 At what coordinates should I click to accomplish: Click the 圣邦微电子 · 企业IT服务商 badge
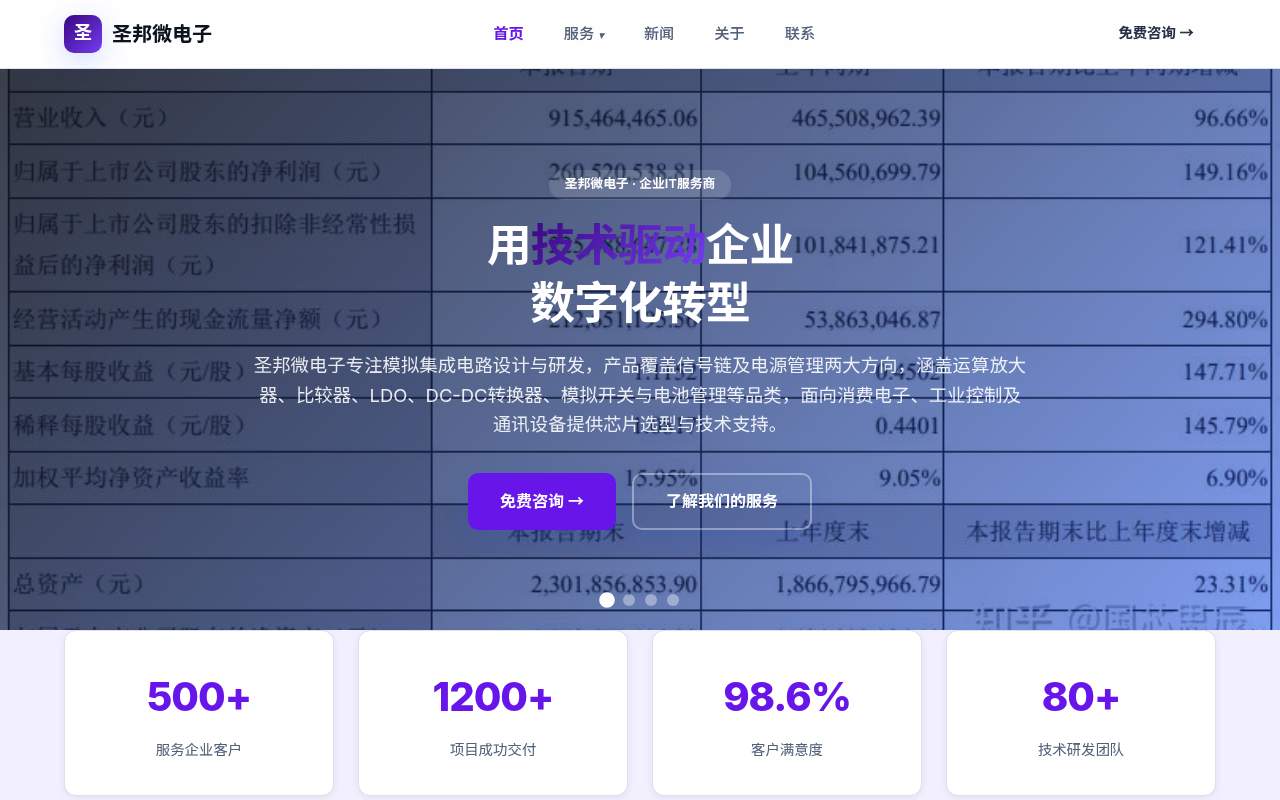[640, 184]
